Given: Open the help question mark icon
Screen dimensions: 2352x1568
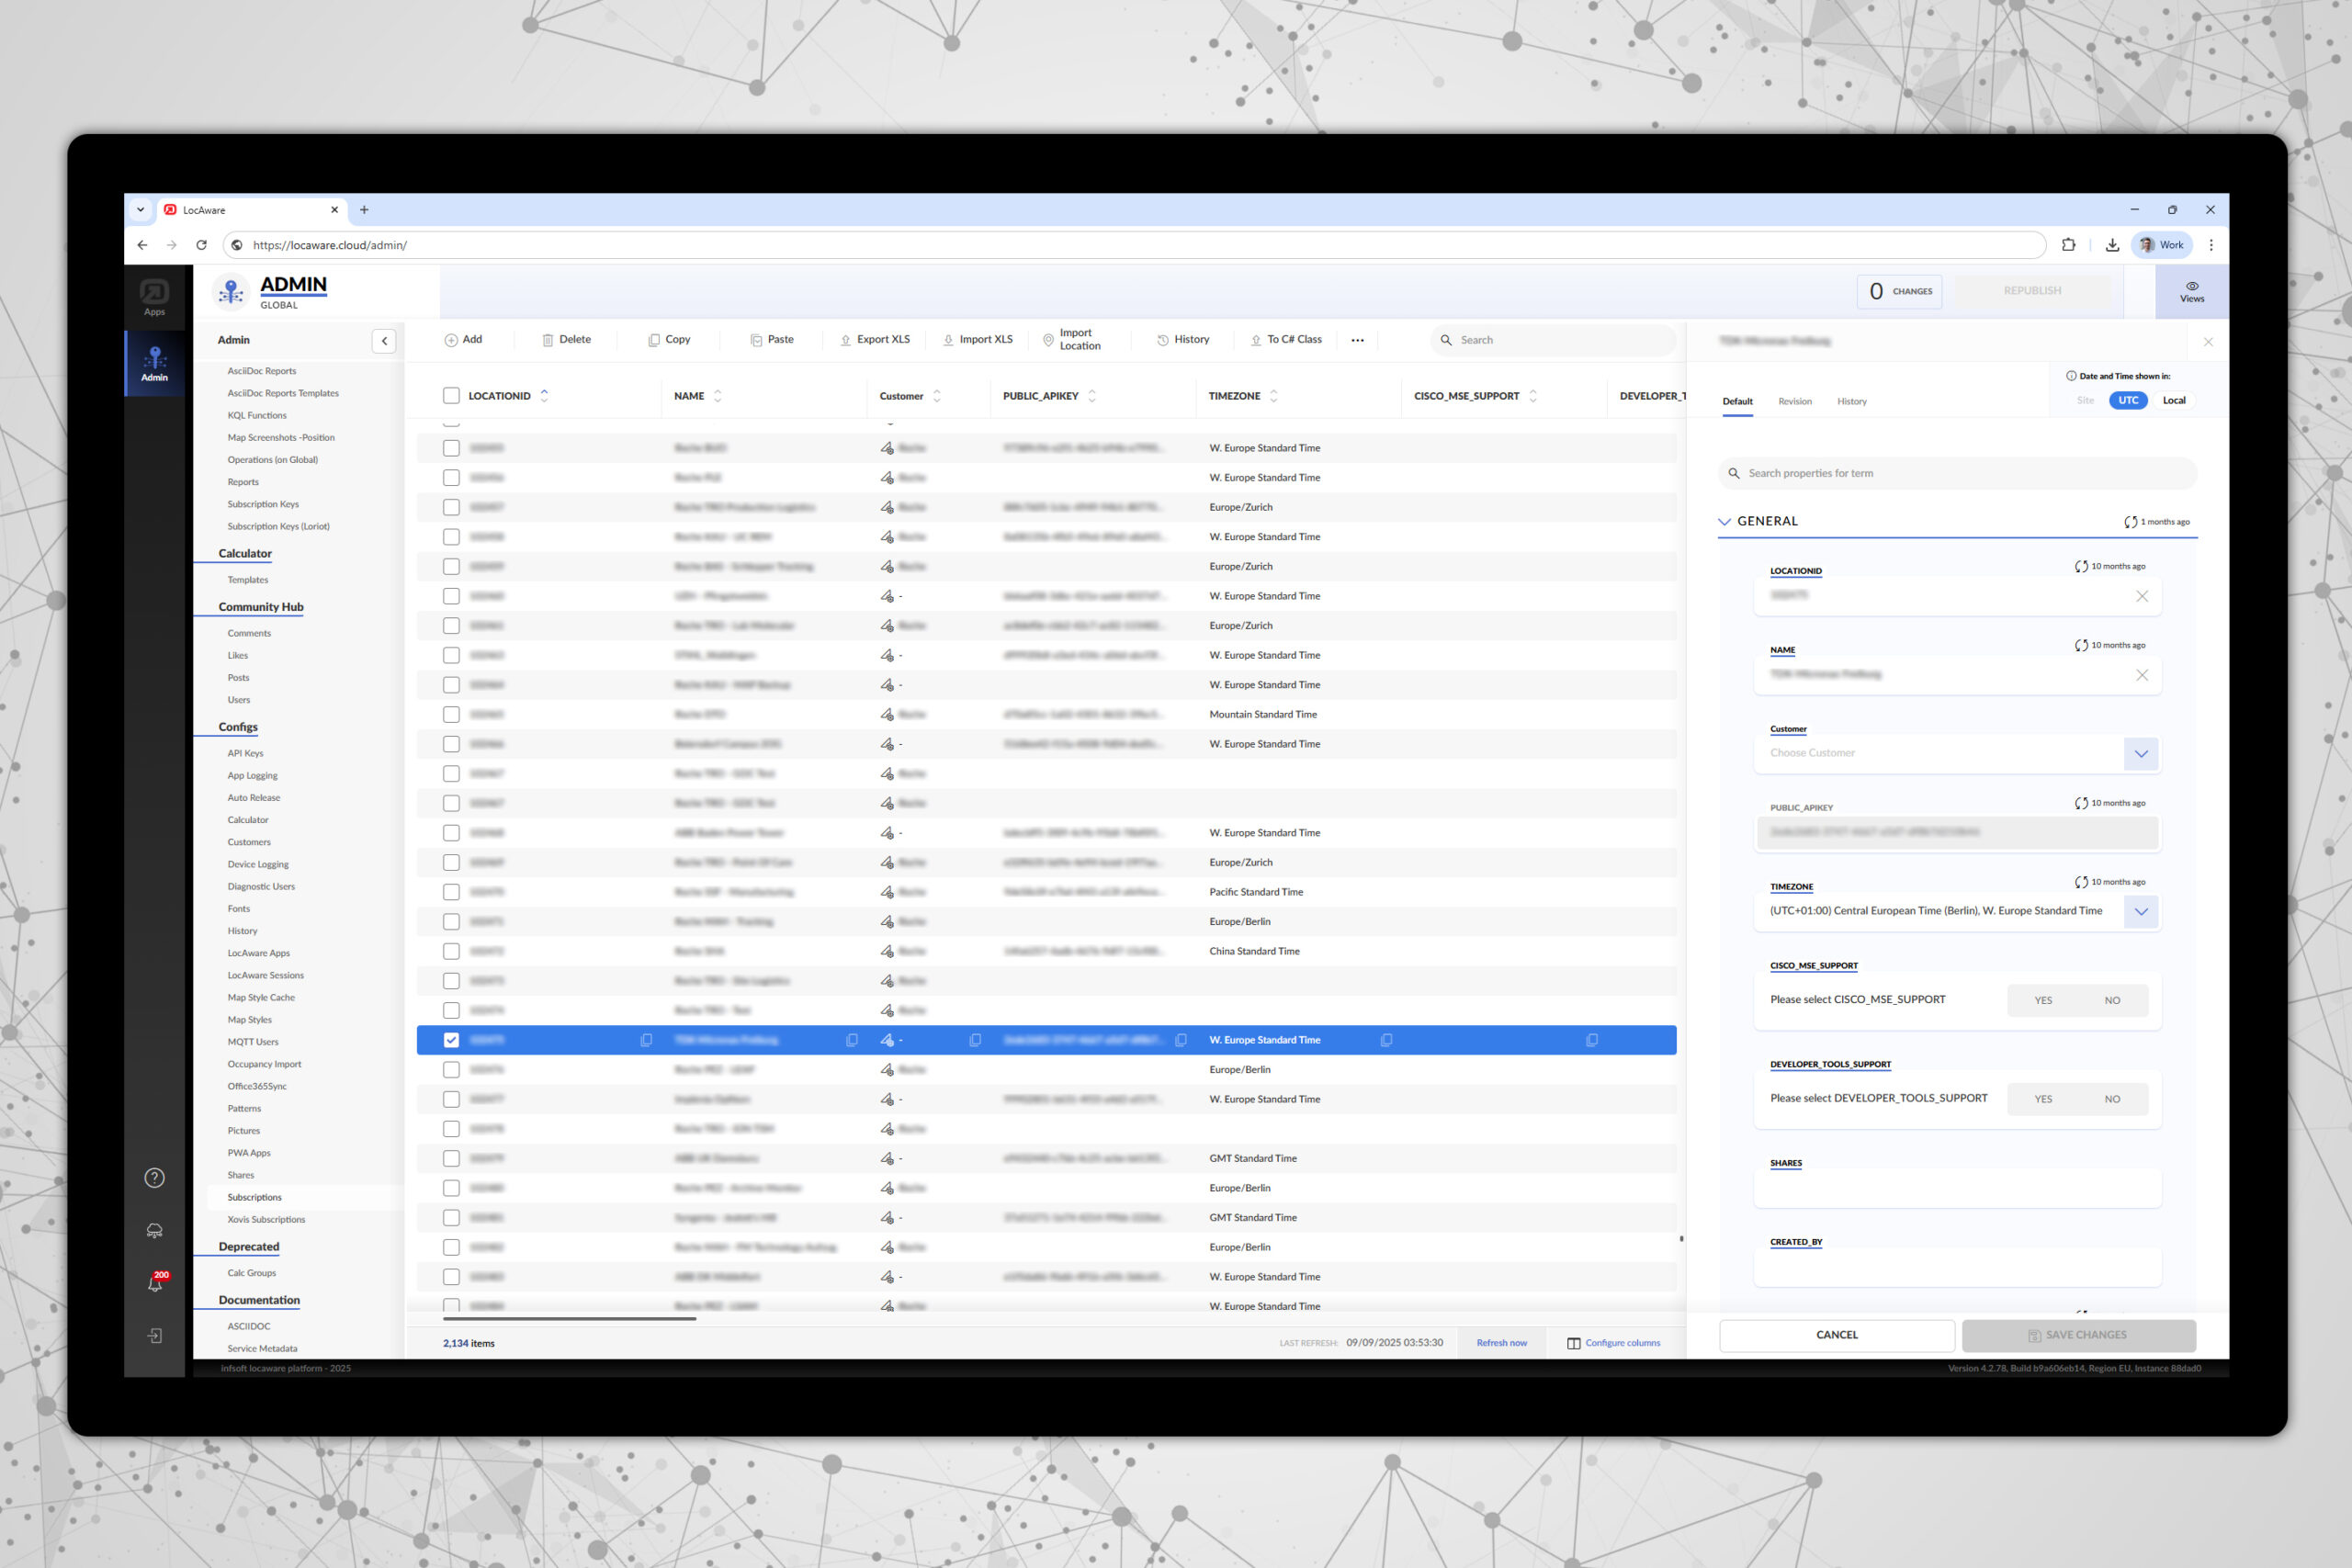Looking at the screenshot, I should [x=155, y=1178].
